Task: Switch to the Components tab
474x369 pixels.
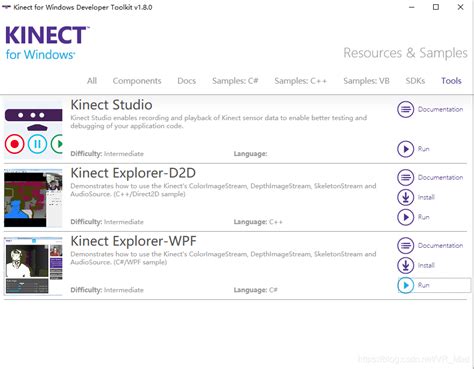Action: click(137, 81)
